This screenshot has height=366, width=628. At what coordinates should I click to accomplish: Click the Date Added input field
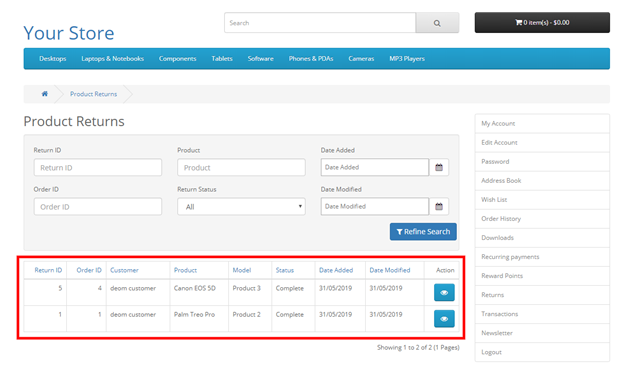click(375, 167)
